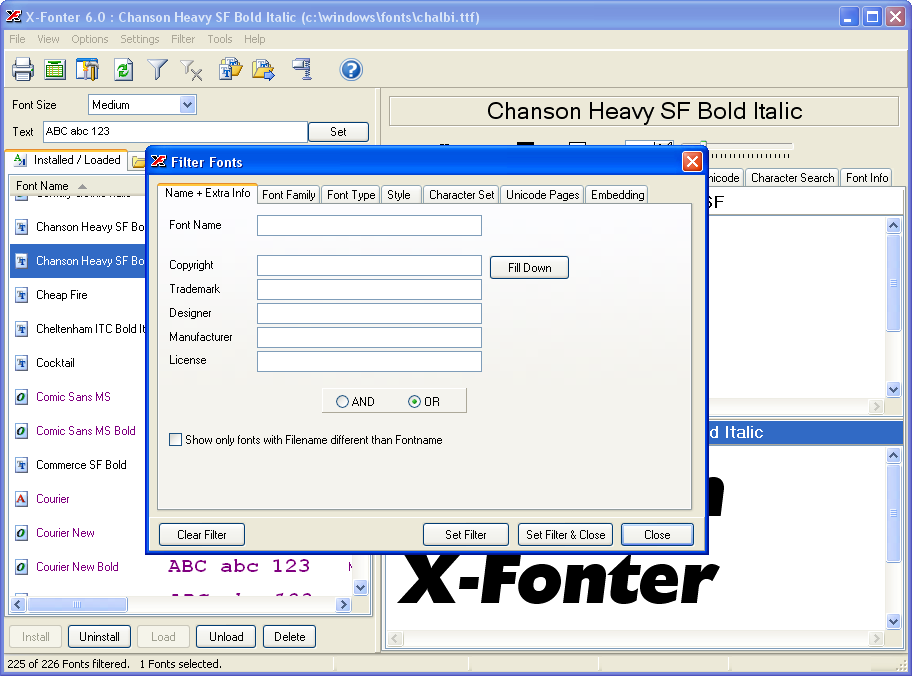Screen dimensions: 912x676
Task: Click the icon beside Cheltenham ITC Bold
Action: click(22, 329)
